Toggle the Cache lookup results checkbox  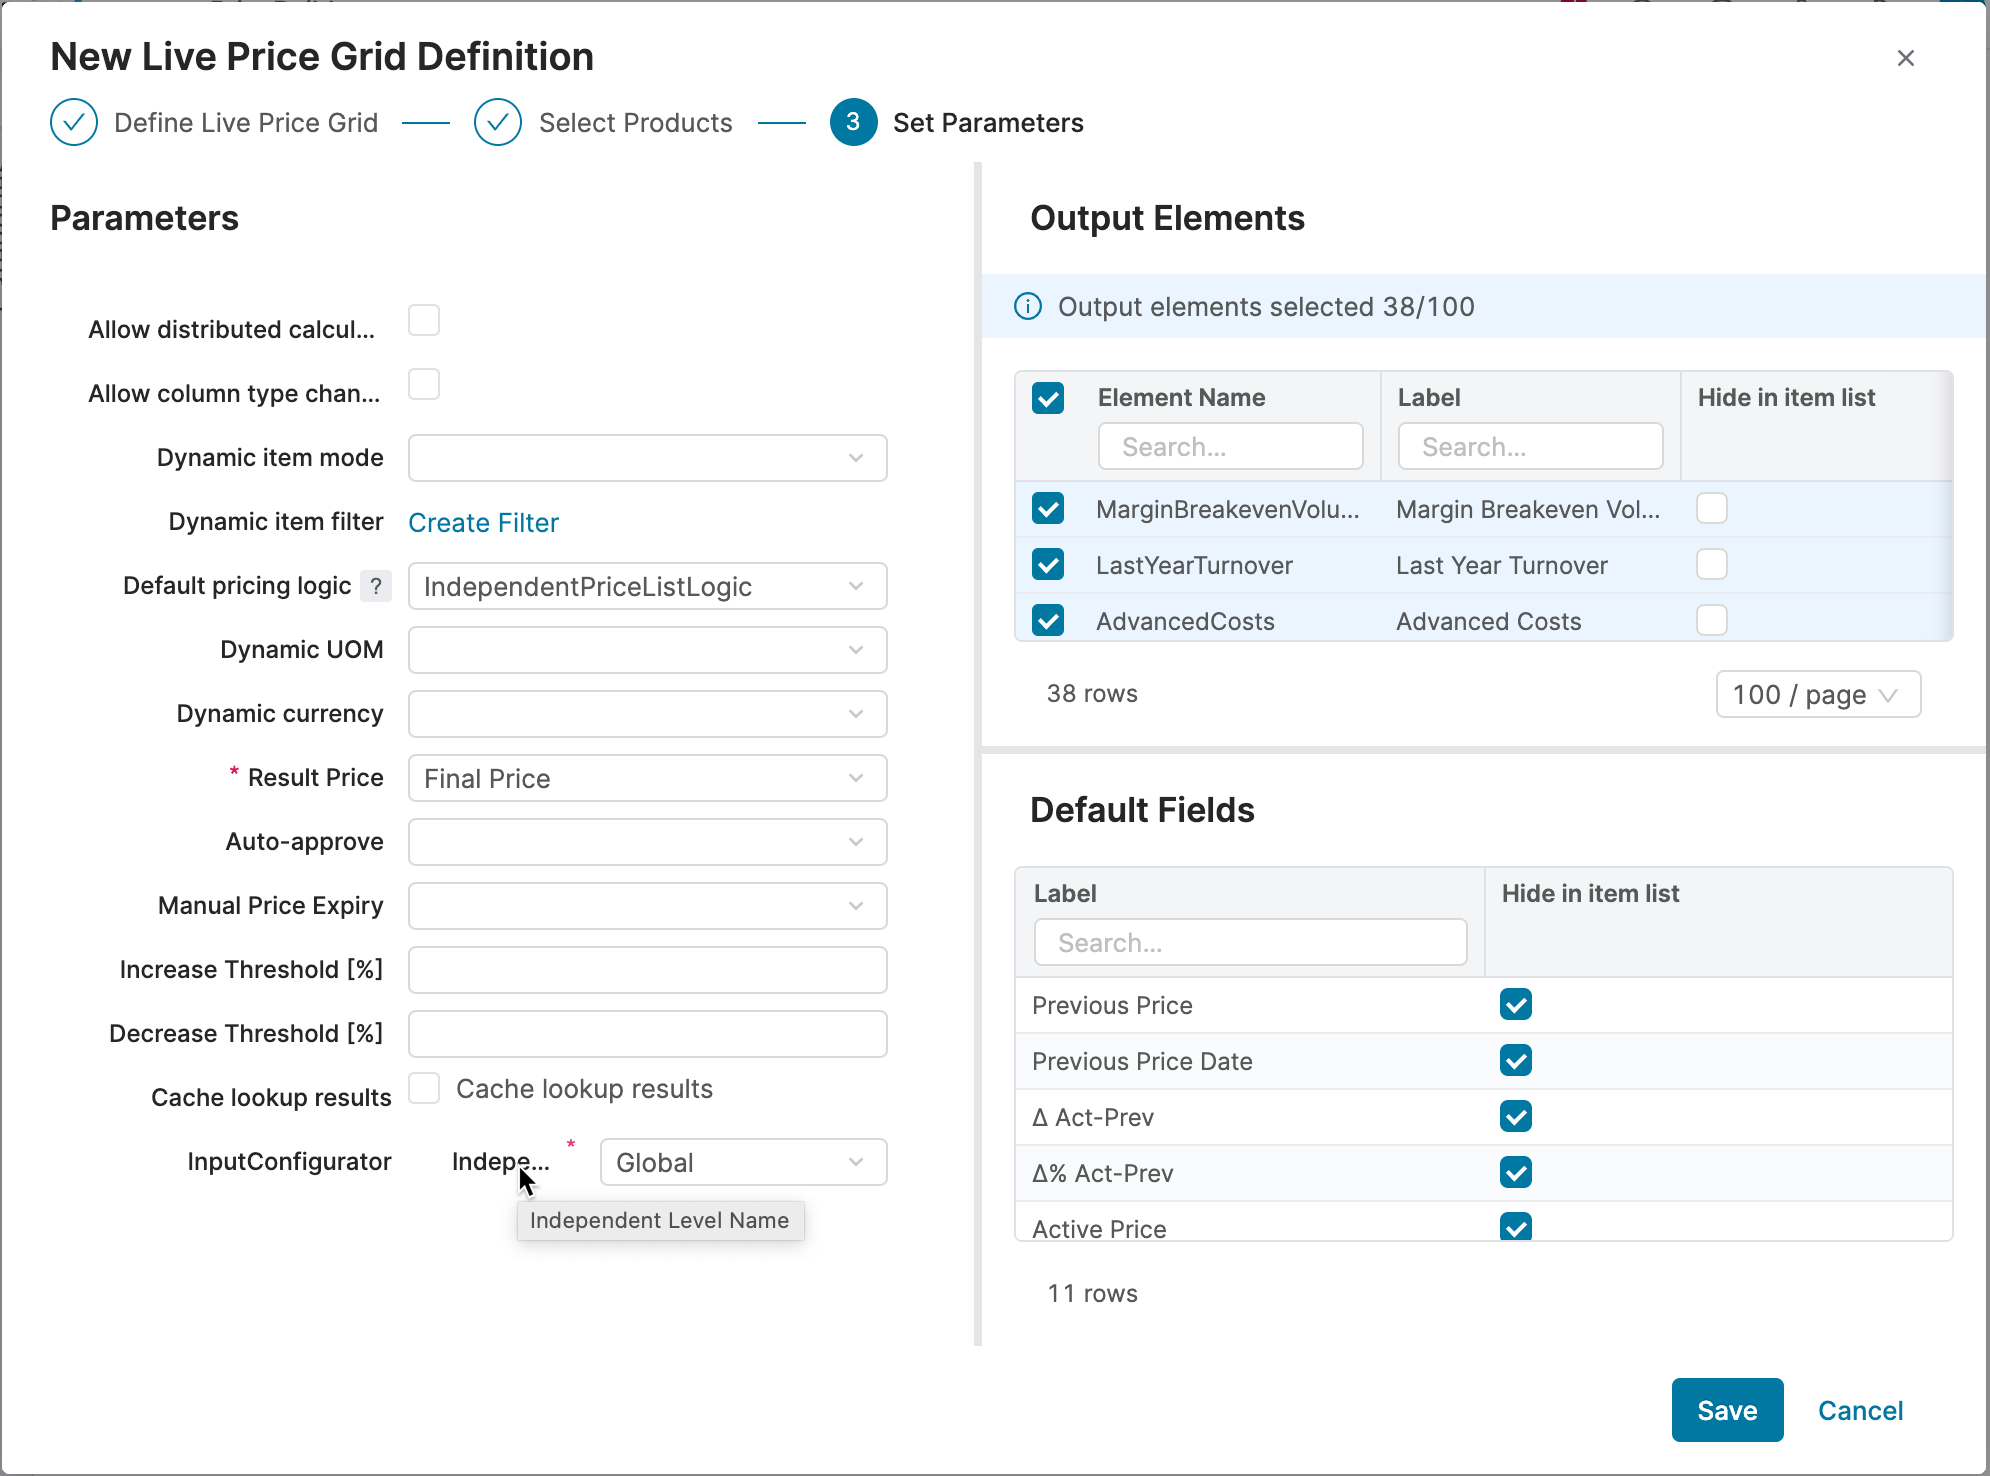tap(424, 1089)
